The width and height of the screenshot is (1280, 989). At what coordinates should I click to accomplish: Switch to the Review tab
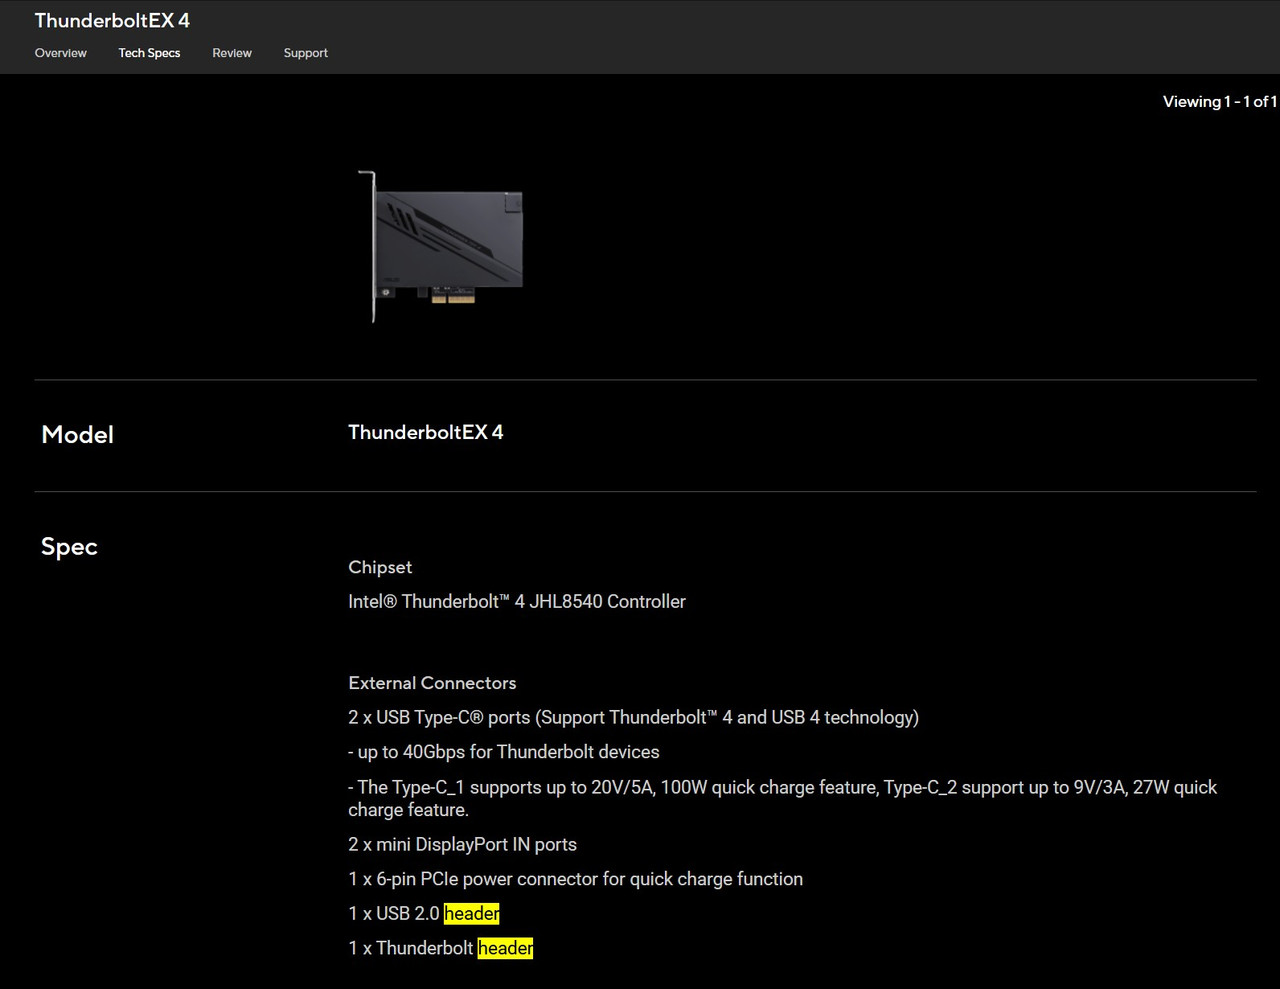[232, 53]
